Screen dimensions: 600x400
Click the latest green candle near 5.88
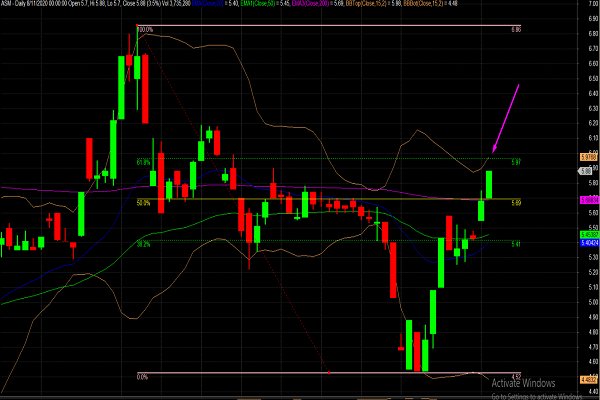[489, 184]
